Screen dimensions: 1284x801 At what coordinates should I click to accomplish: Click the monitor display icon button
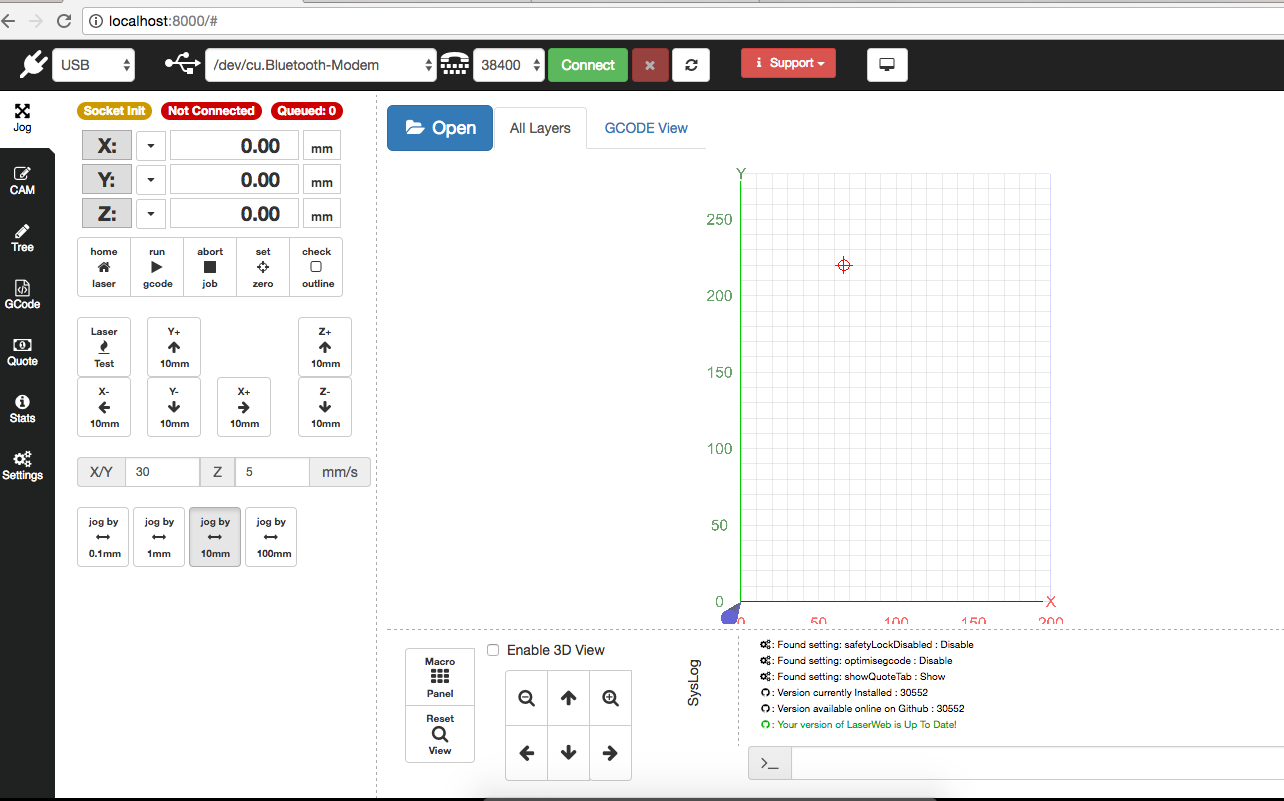coord(887,64)
